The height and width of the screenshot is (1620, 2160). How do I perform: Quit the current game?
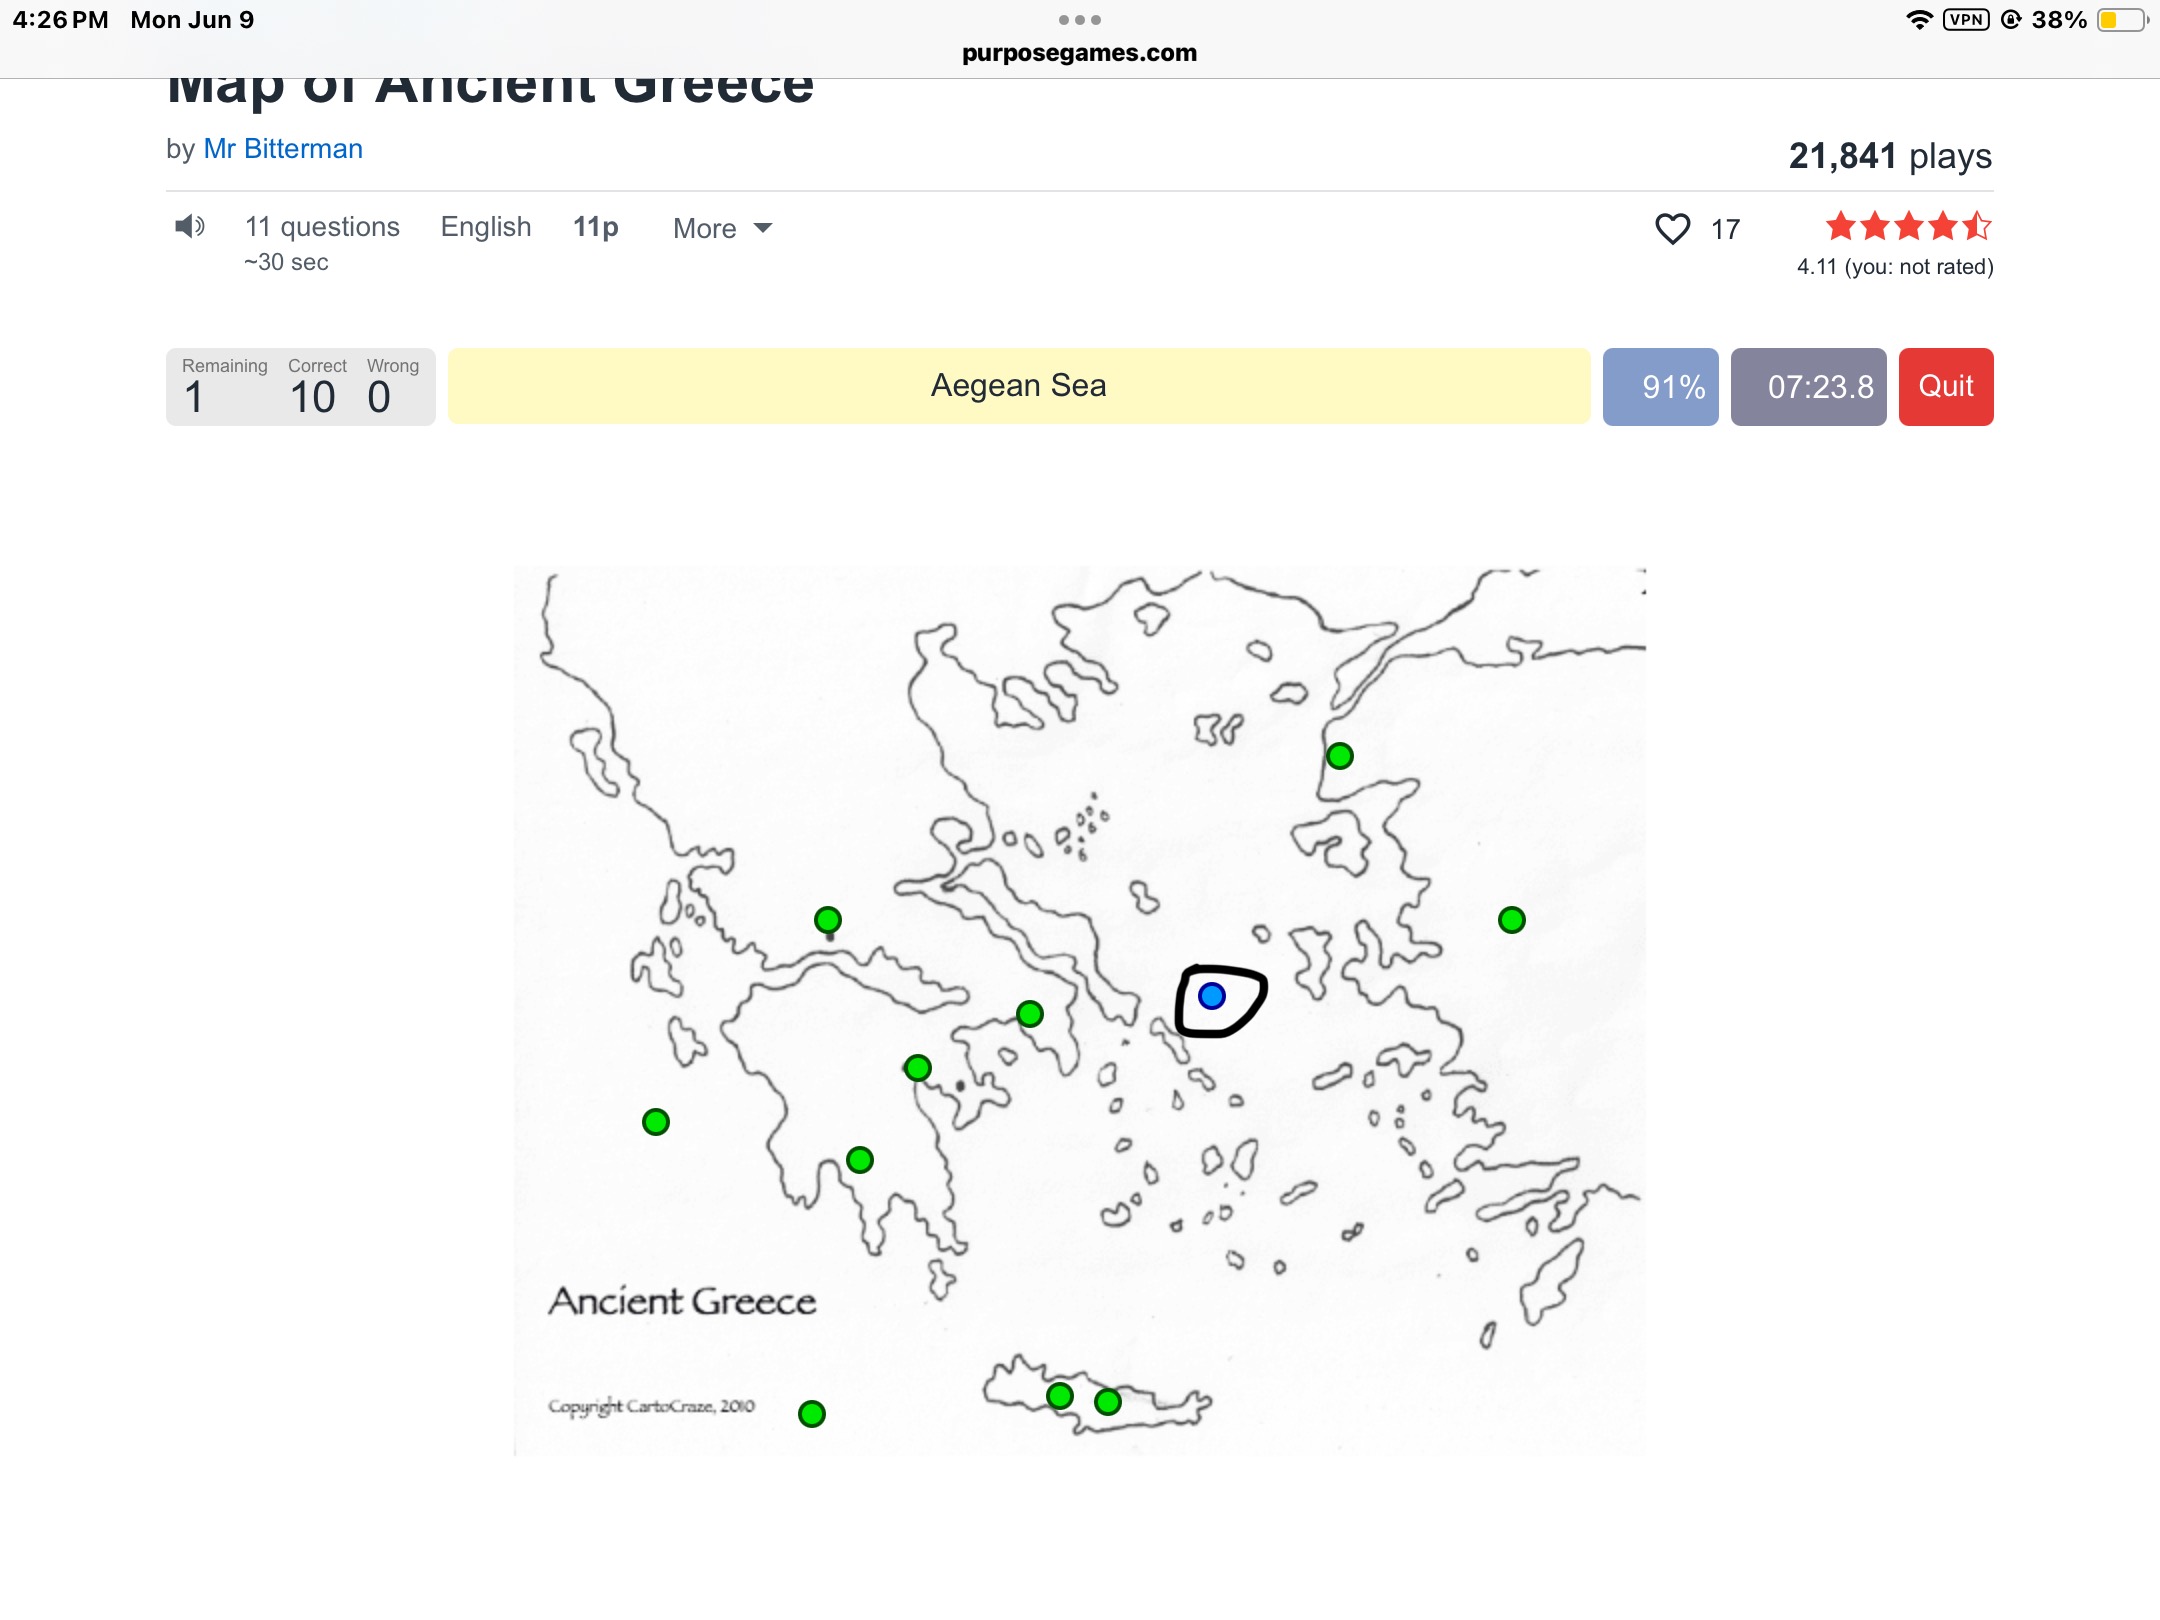pos(1945,387)
